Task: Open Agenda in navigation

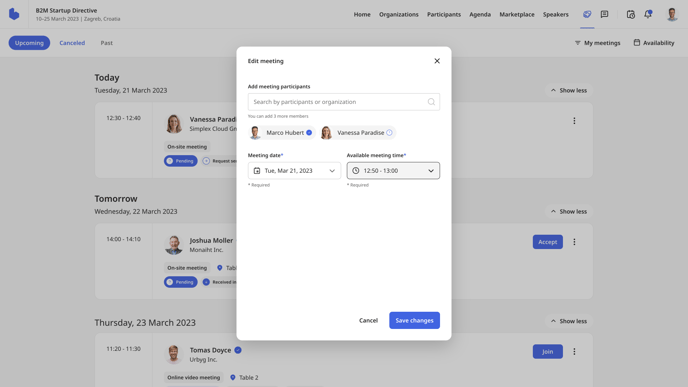Action: [x=480, y=14]
